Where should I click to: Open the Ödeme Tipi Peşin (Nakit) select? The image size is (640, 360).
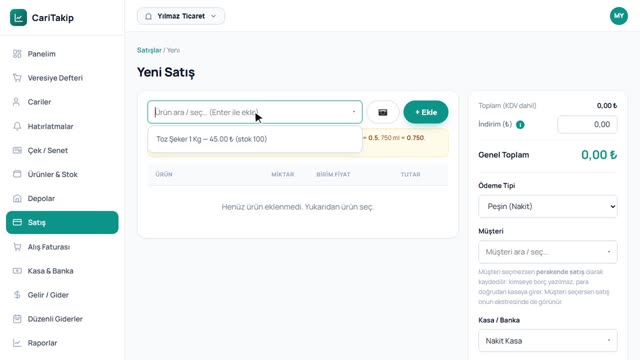coord(548,207)
